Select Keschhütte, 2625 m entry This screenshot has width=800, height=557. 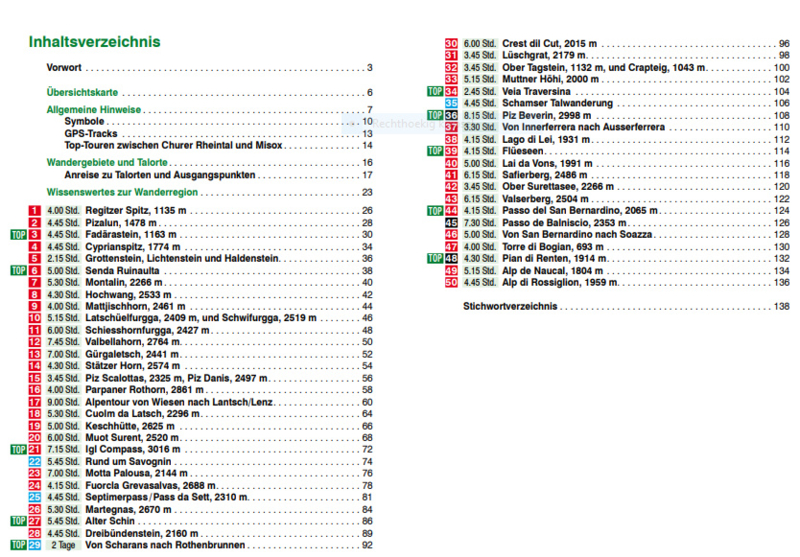pos(130,426)
